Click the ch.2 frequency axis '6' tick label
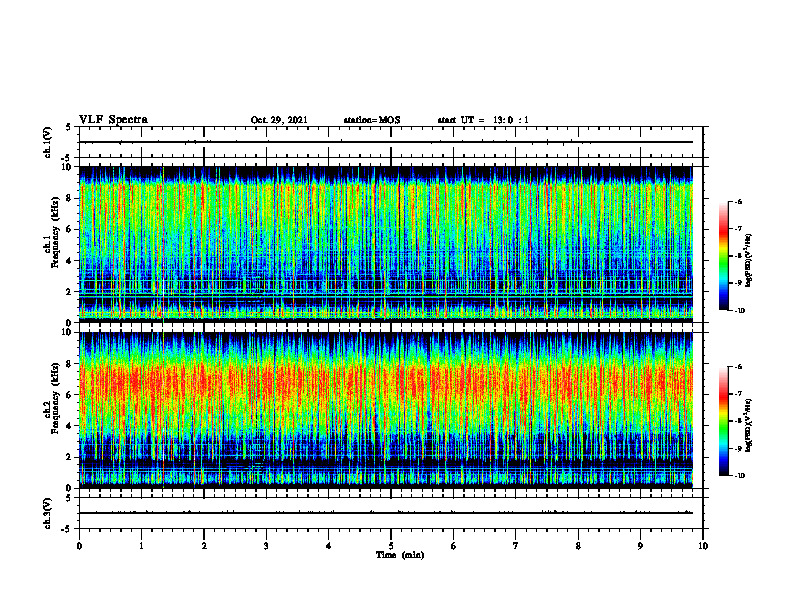This screenshot has height=612, width=792. tap(70, 395)
